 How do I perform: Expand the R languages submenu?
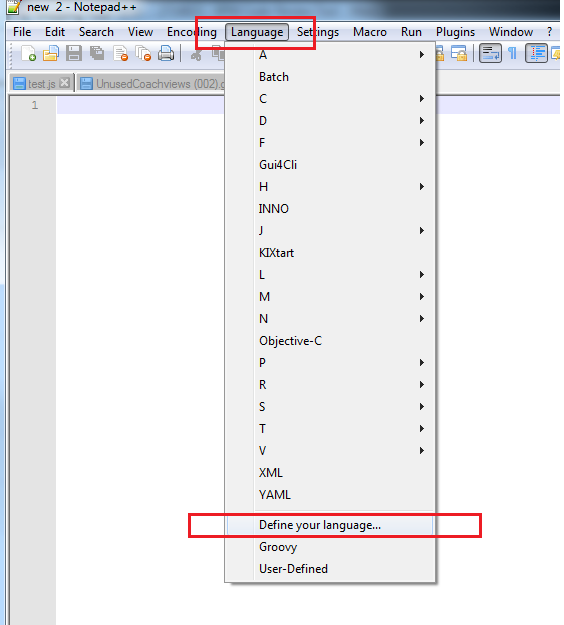click(330, 385)
